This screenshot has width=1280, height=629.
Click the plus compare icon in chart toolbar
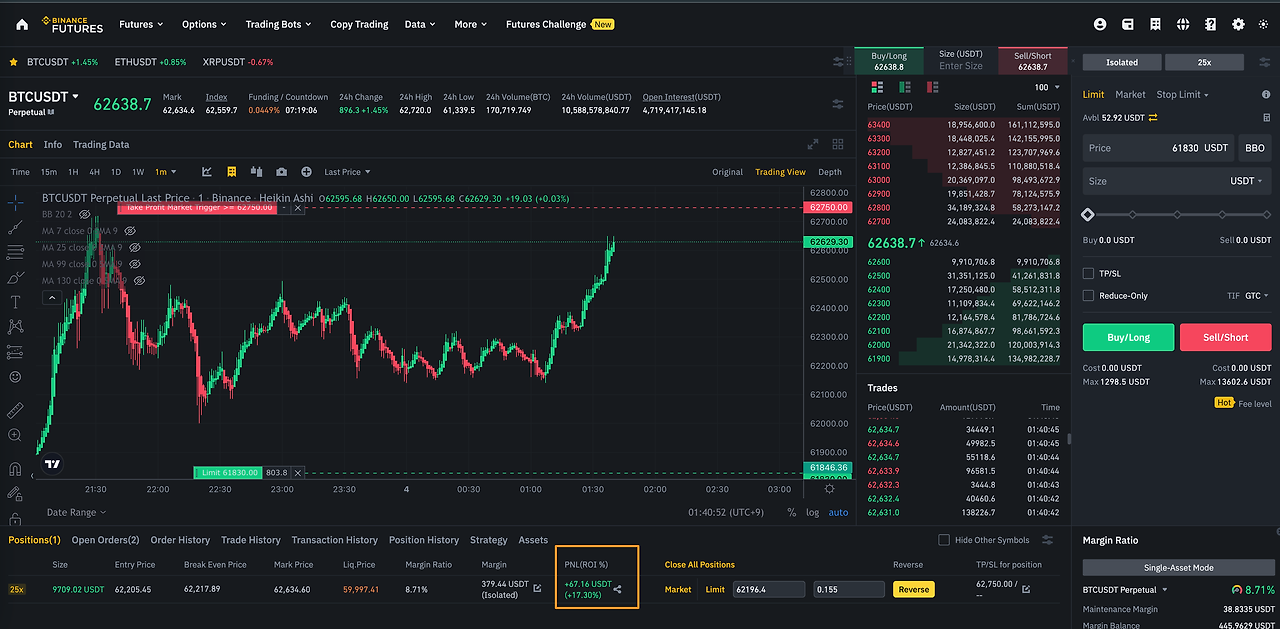tap(306, 172)
